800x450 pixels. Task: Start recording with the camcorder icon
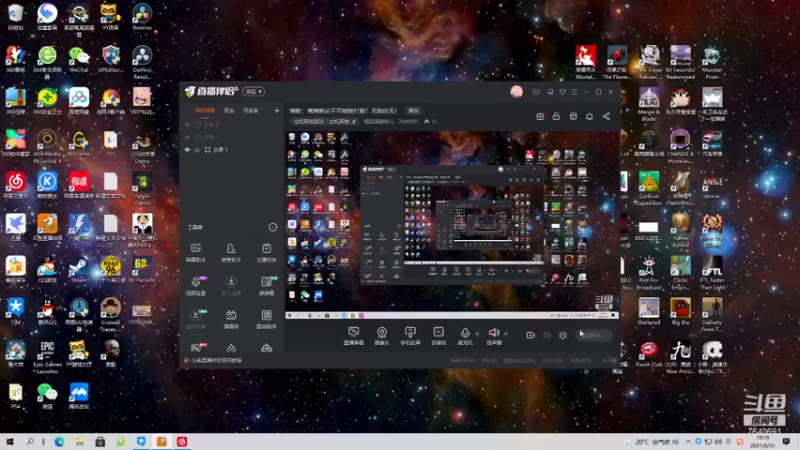531,335
